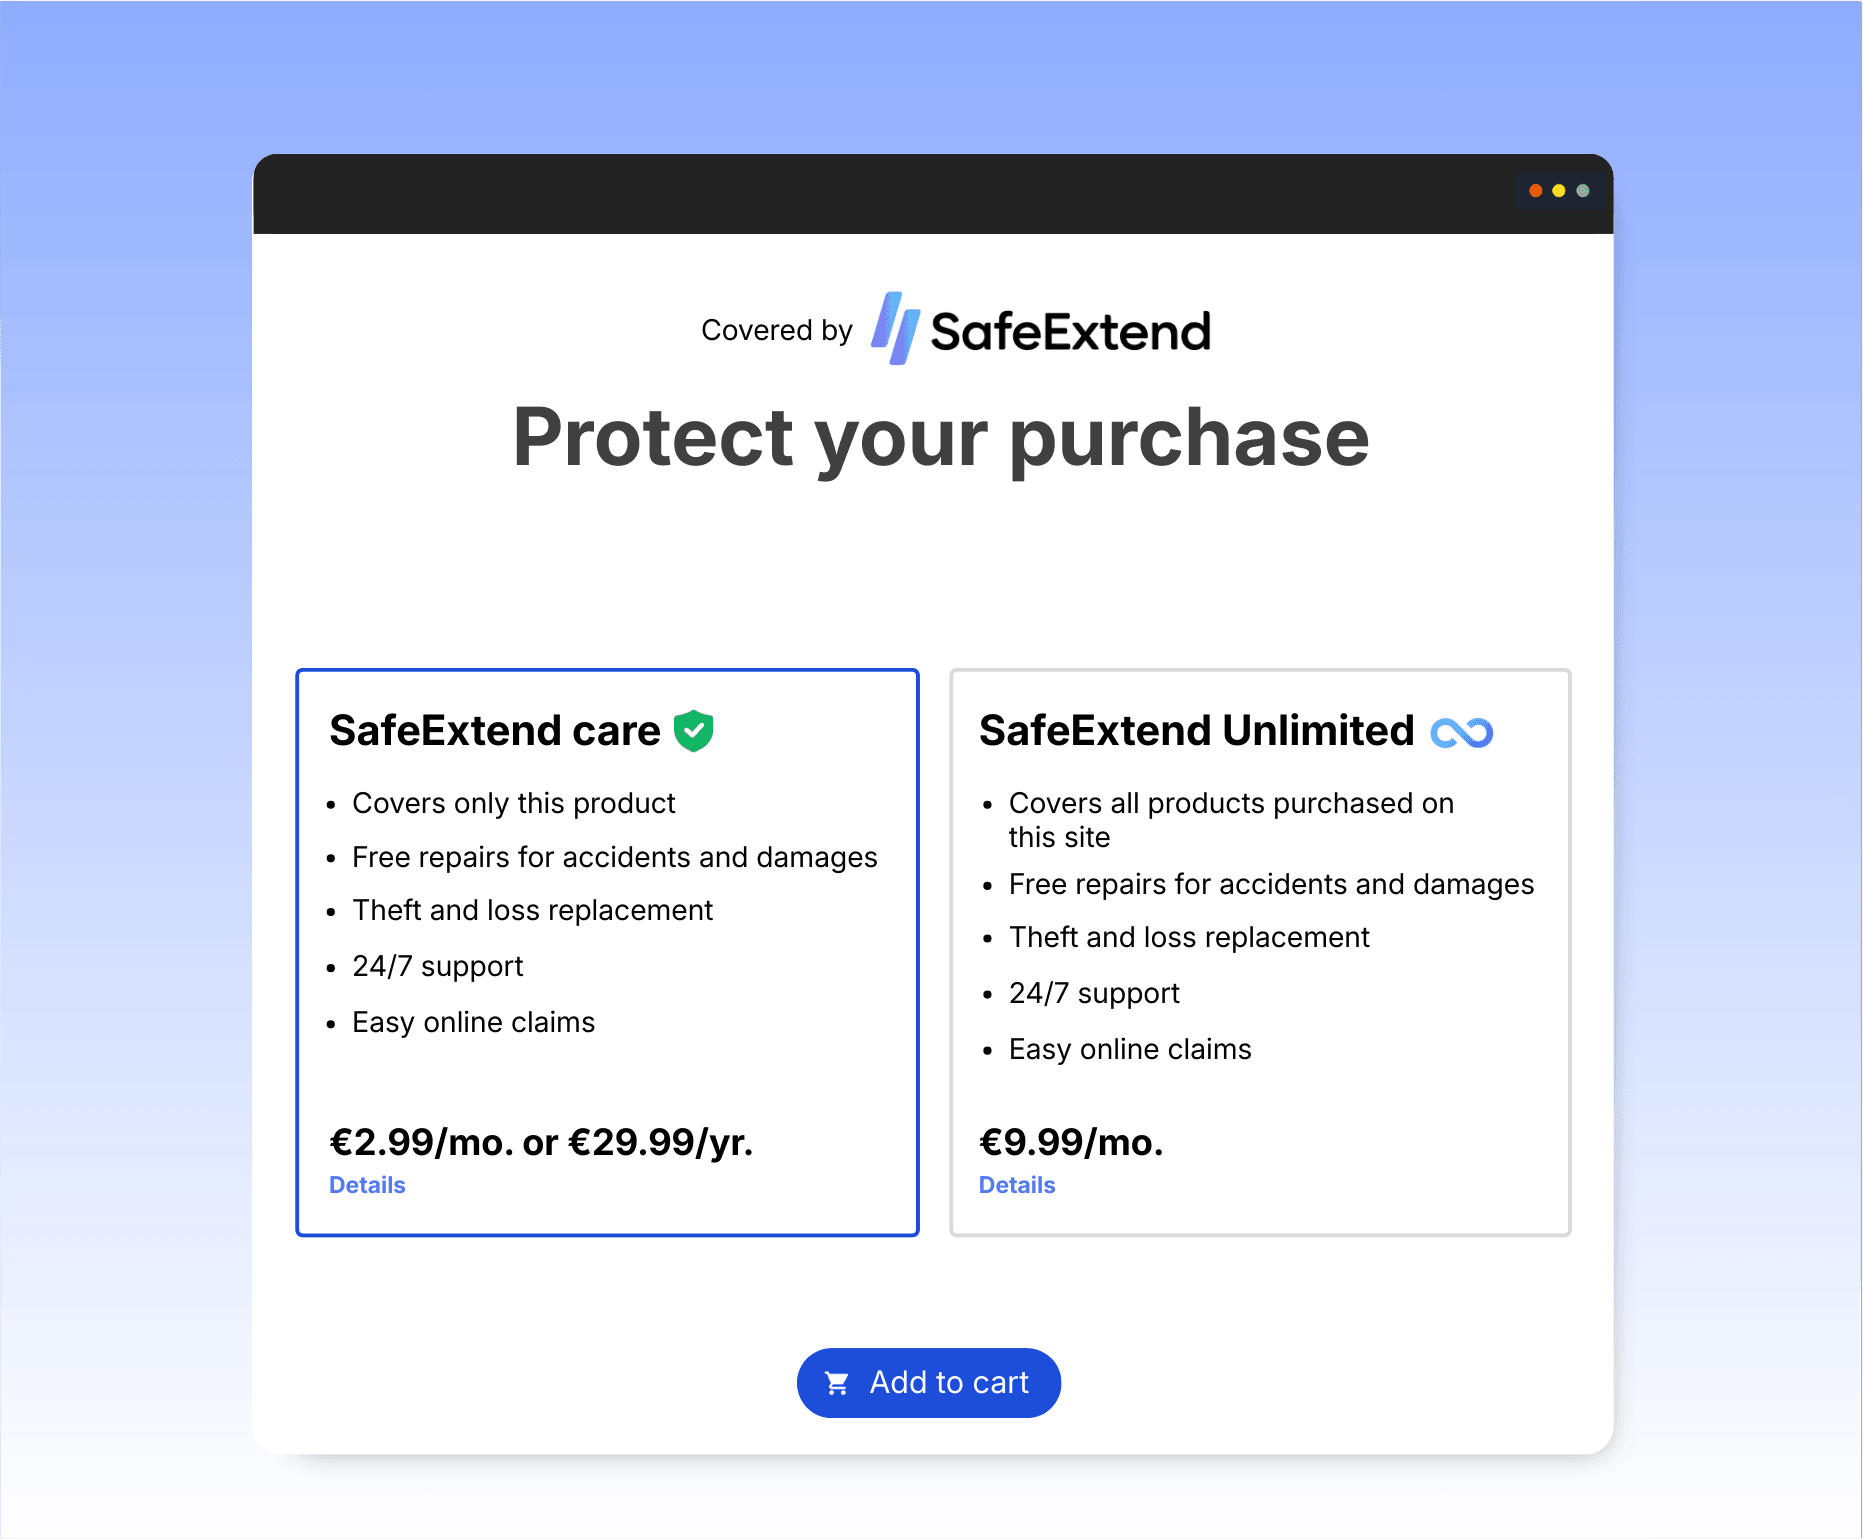Click the green shield badge next to SafeExtend care
The width and height of the screenshot is (1863, 1539).
click(x=695, y=730)
